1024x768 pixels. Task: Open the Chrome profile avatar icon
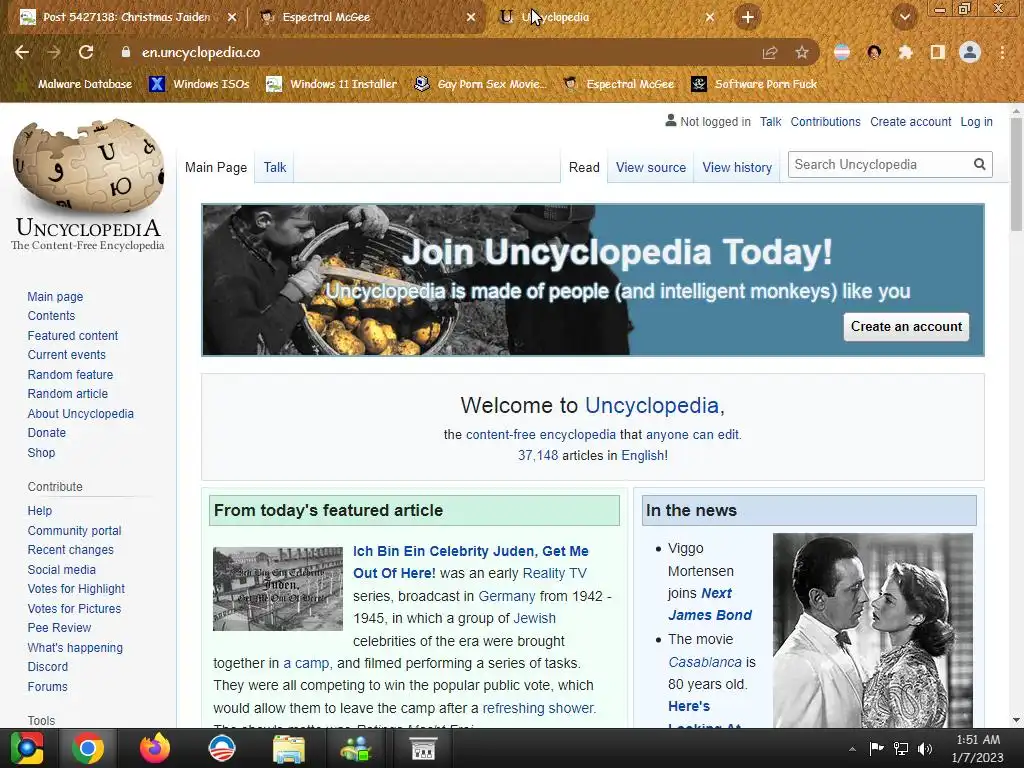point(970,52)
